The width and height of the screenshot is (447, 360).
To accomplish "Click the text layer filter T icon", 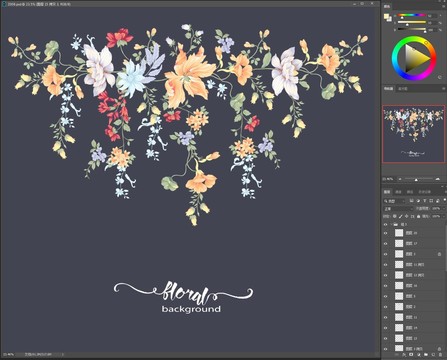I will (x=425, y=201).
